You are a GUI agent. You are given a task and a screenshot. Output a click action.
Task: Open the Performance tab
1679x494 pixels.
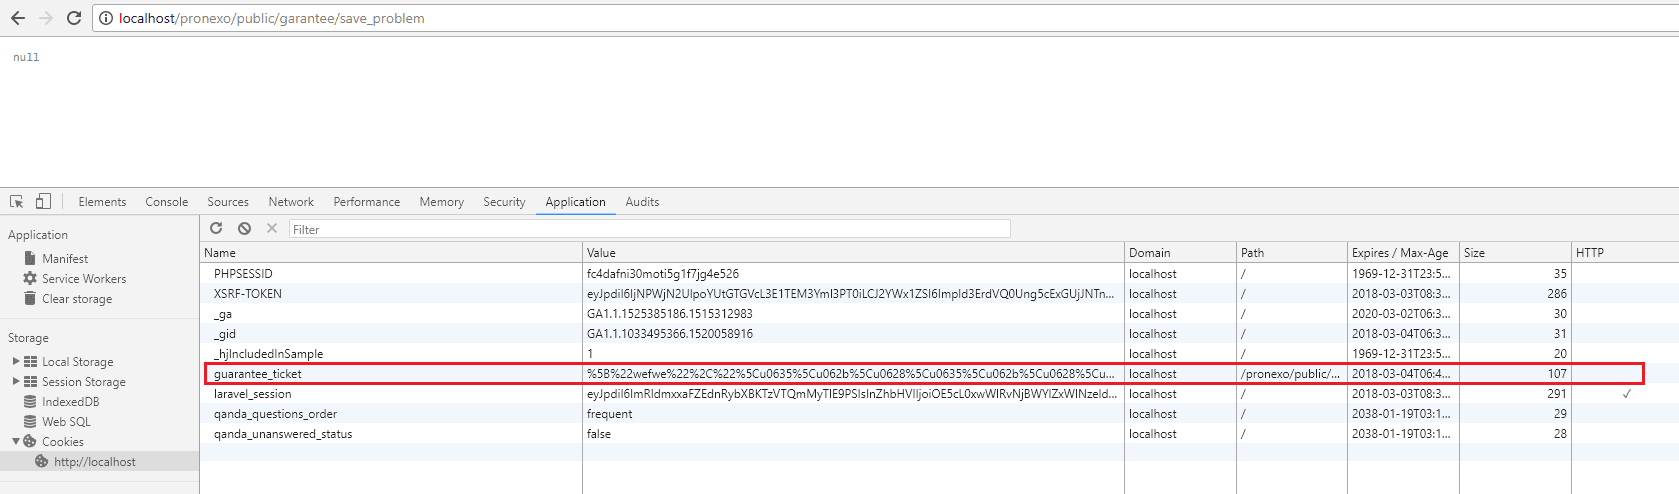click(366, 202)
